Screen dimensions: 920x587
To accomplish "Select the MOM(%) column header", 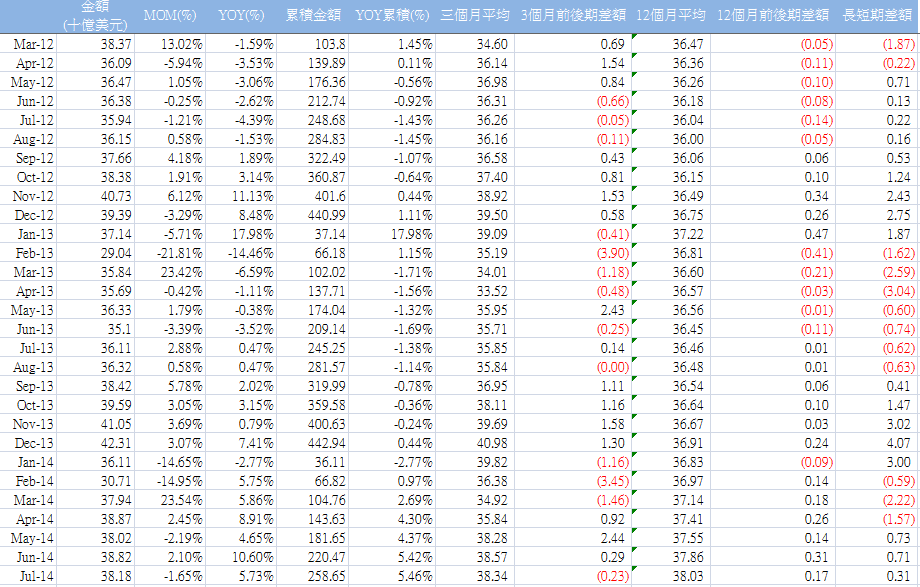I will point(170,15).
